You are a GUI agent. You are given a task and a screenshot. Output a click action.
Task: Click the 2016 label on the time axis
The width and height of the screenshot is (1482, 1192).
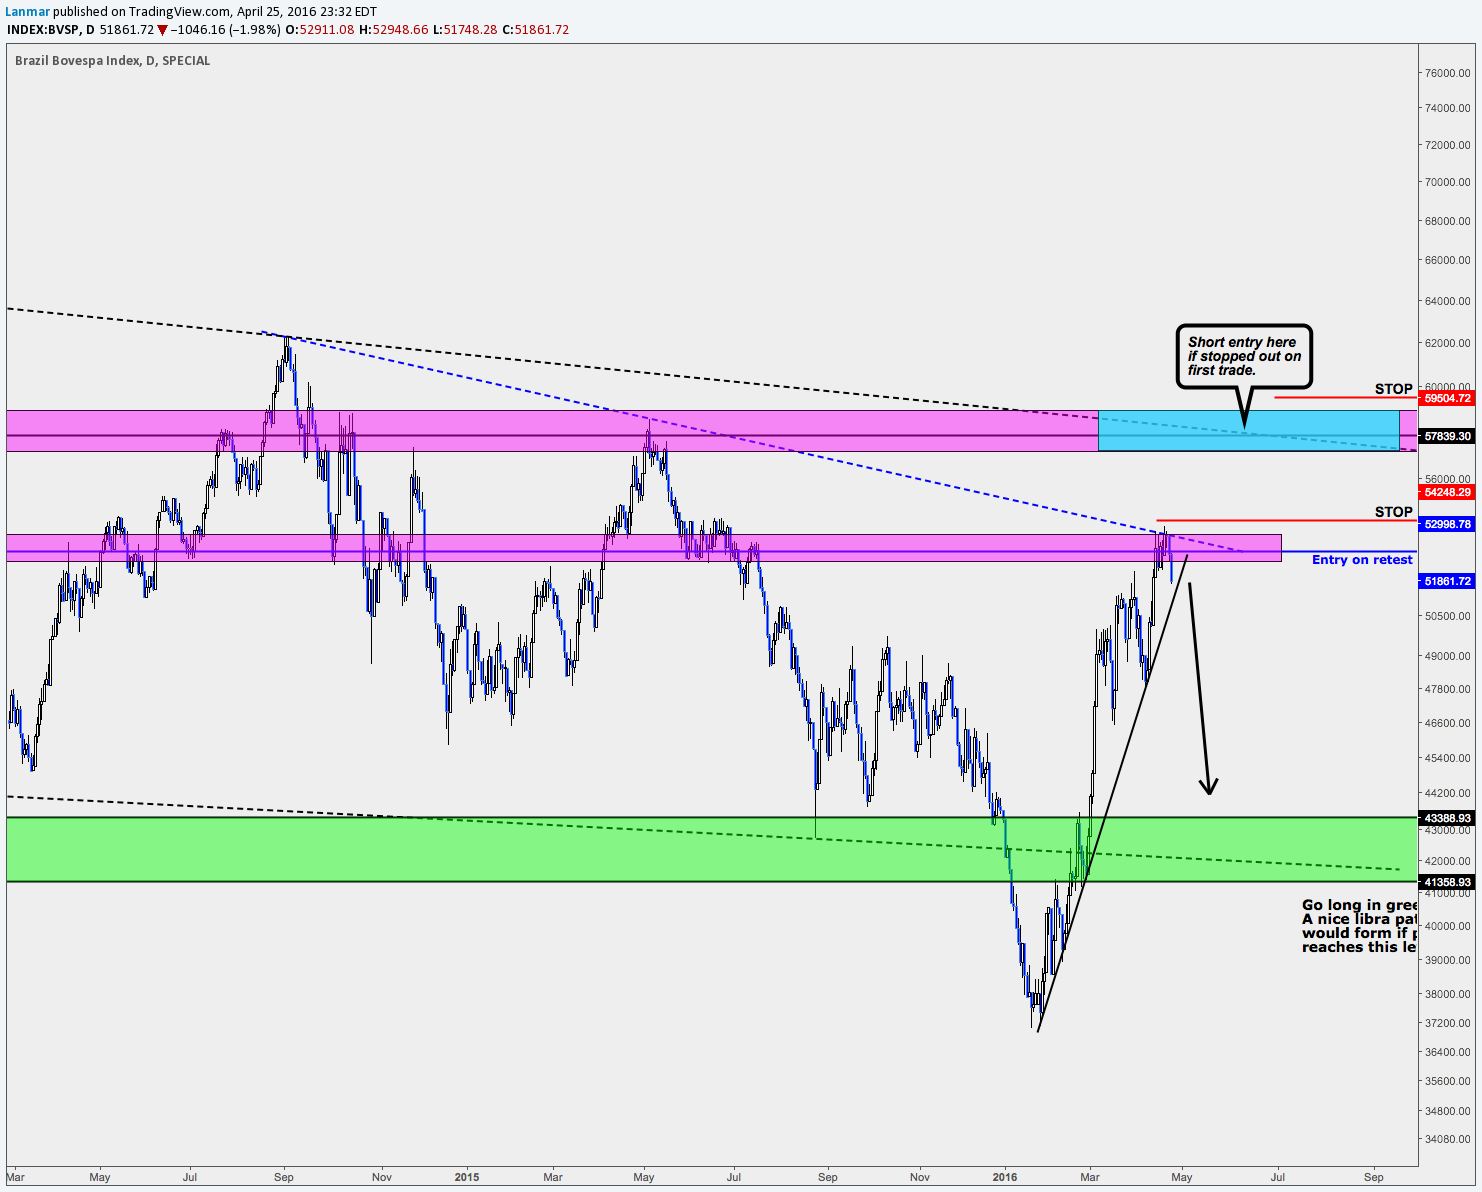(1005, 1177)
